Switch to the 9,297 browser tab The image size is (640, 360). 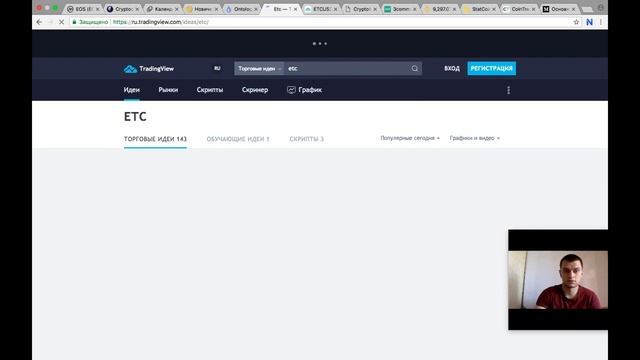click(x=441, y=9)
